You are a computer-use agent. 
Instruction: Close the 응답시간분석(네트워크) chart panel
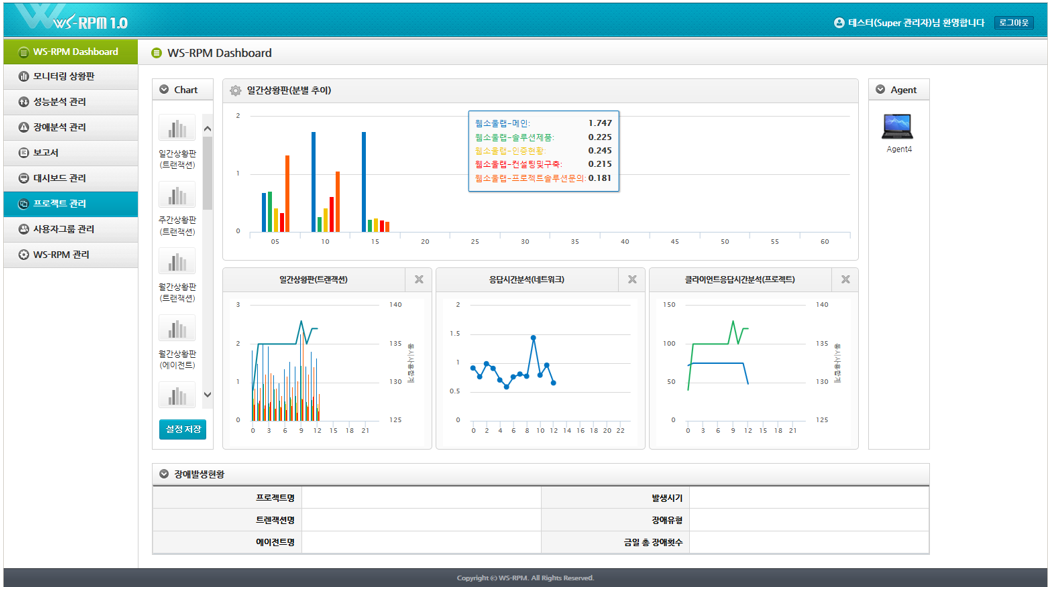(x=632, y=280)
